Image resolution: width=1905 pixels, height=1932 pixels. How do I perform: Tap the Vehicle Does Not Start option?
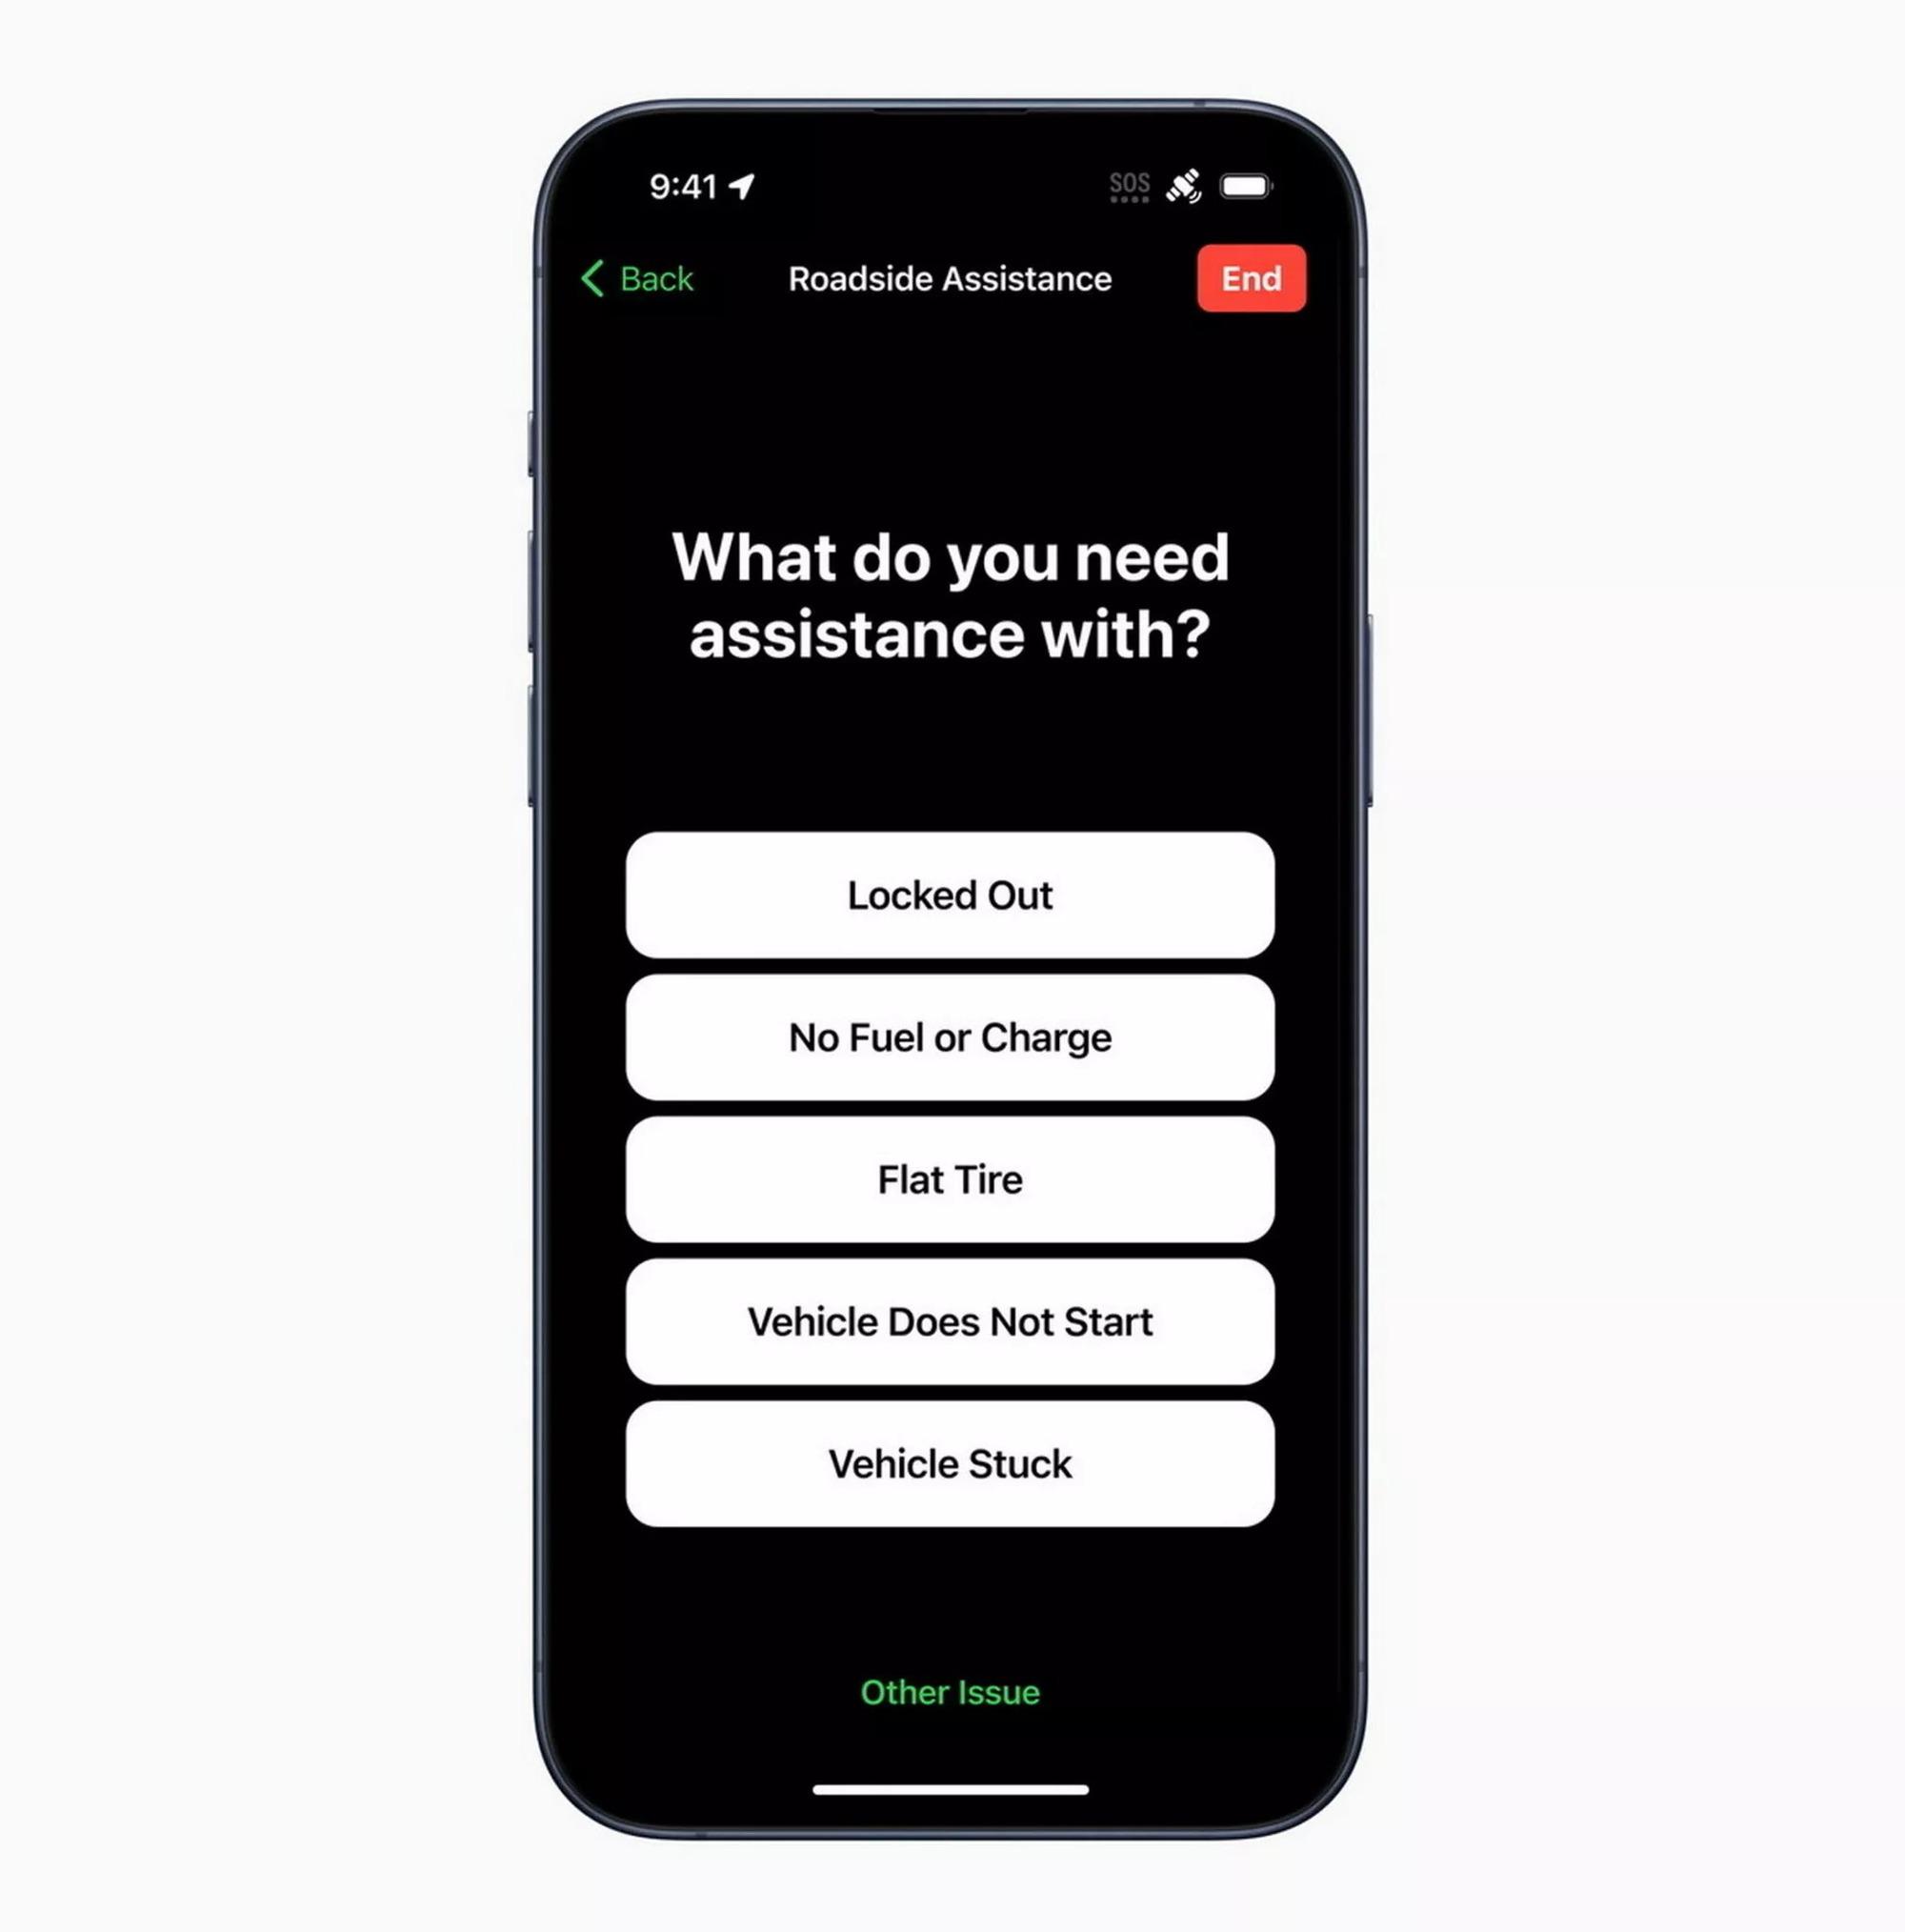(954, 1321)
